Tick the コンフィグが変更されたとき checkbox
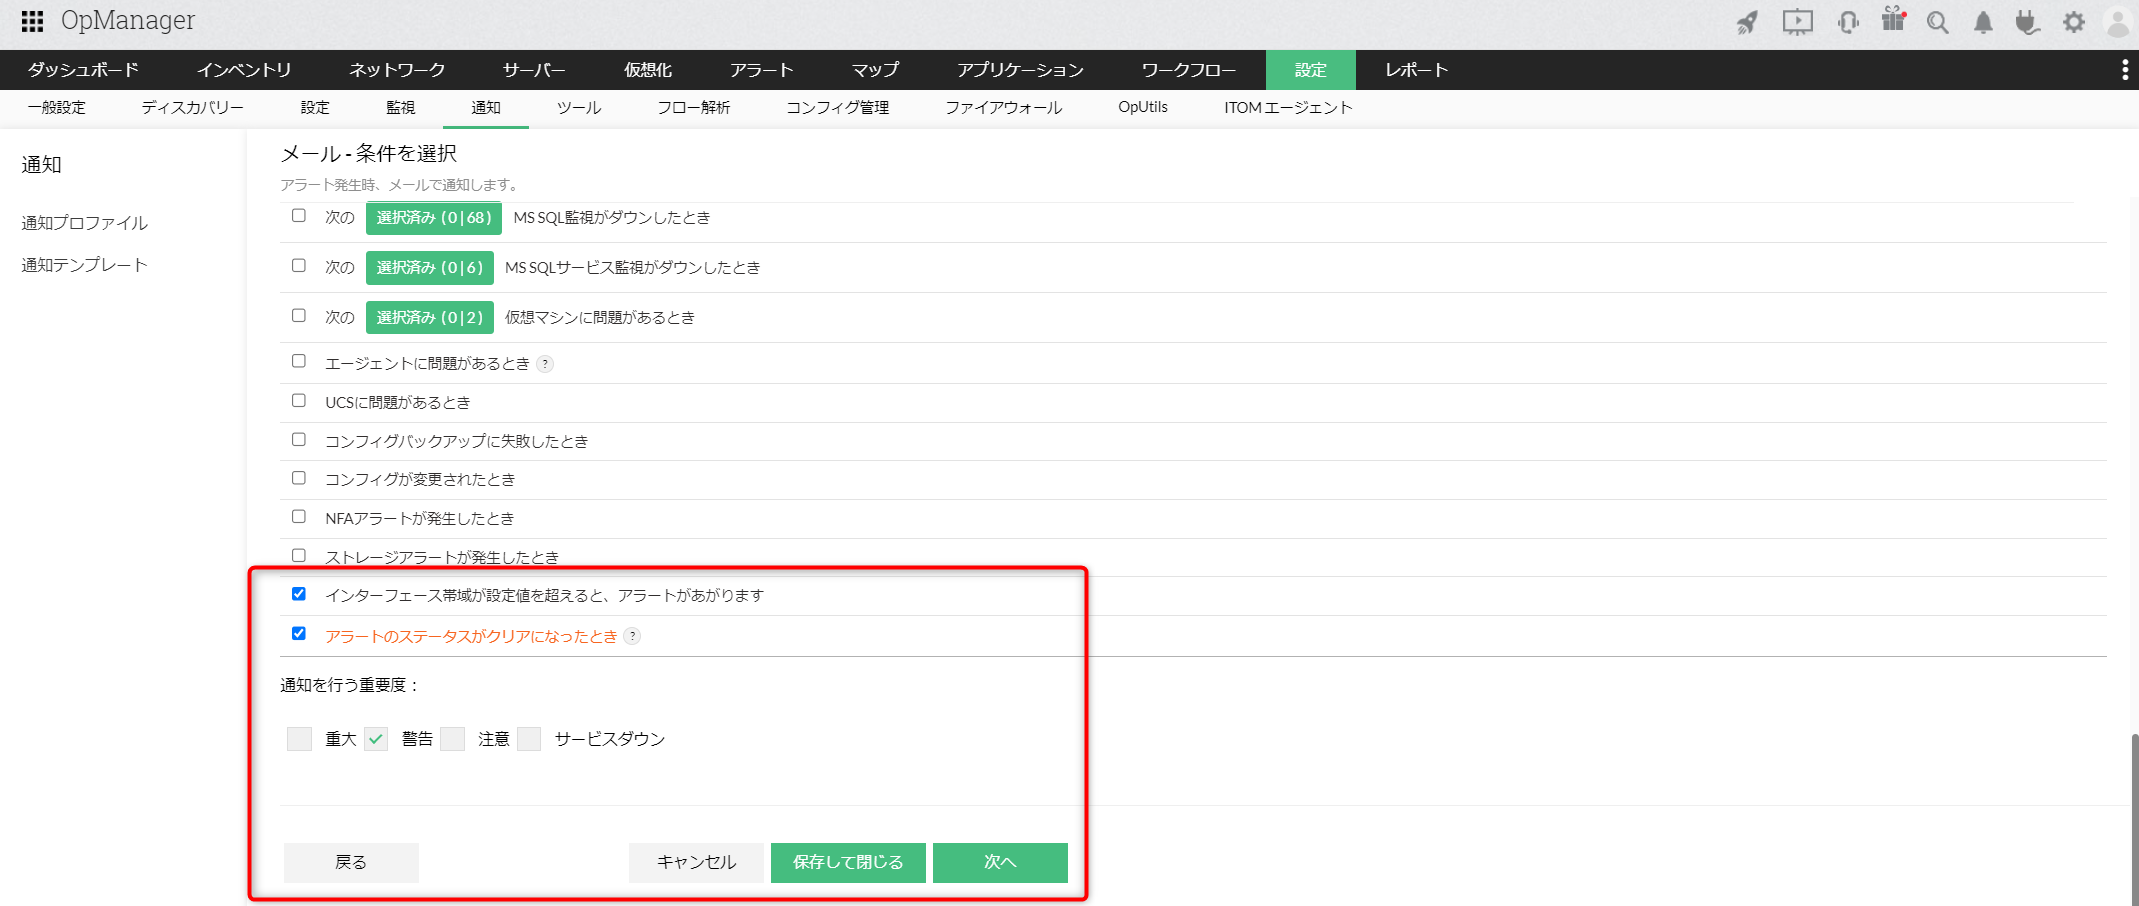Image resolution: width=2139 pixels, height=906 pixels. pos(299,478)
